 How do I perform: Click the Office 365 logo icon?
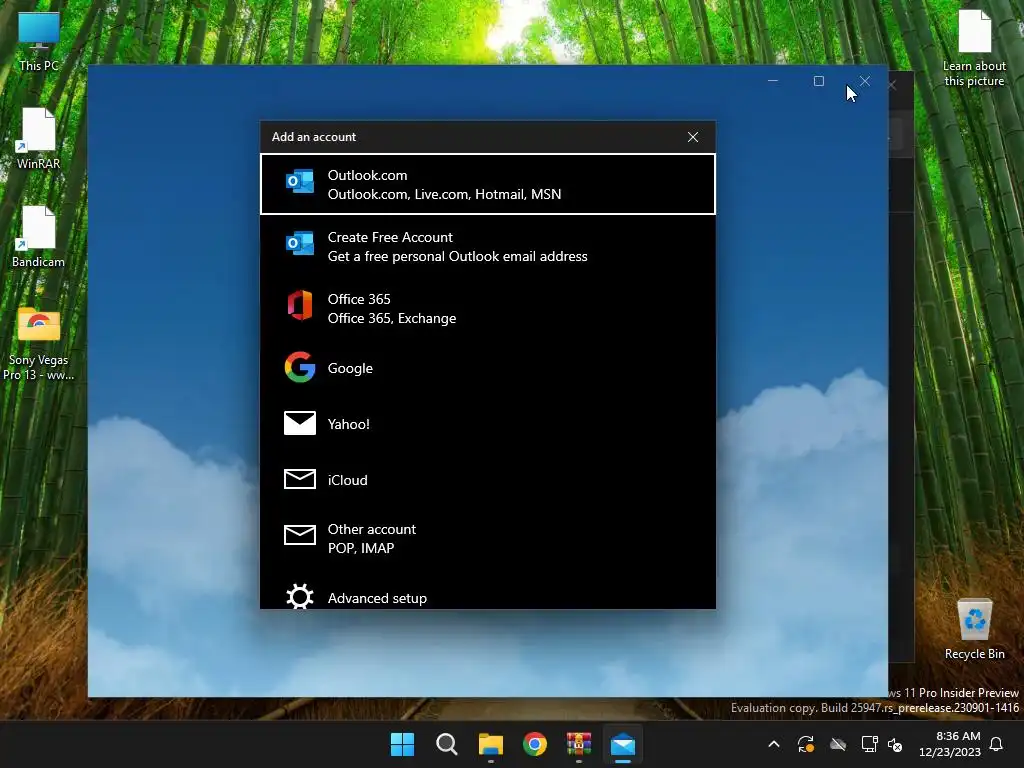[x=300, y=305]
